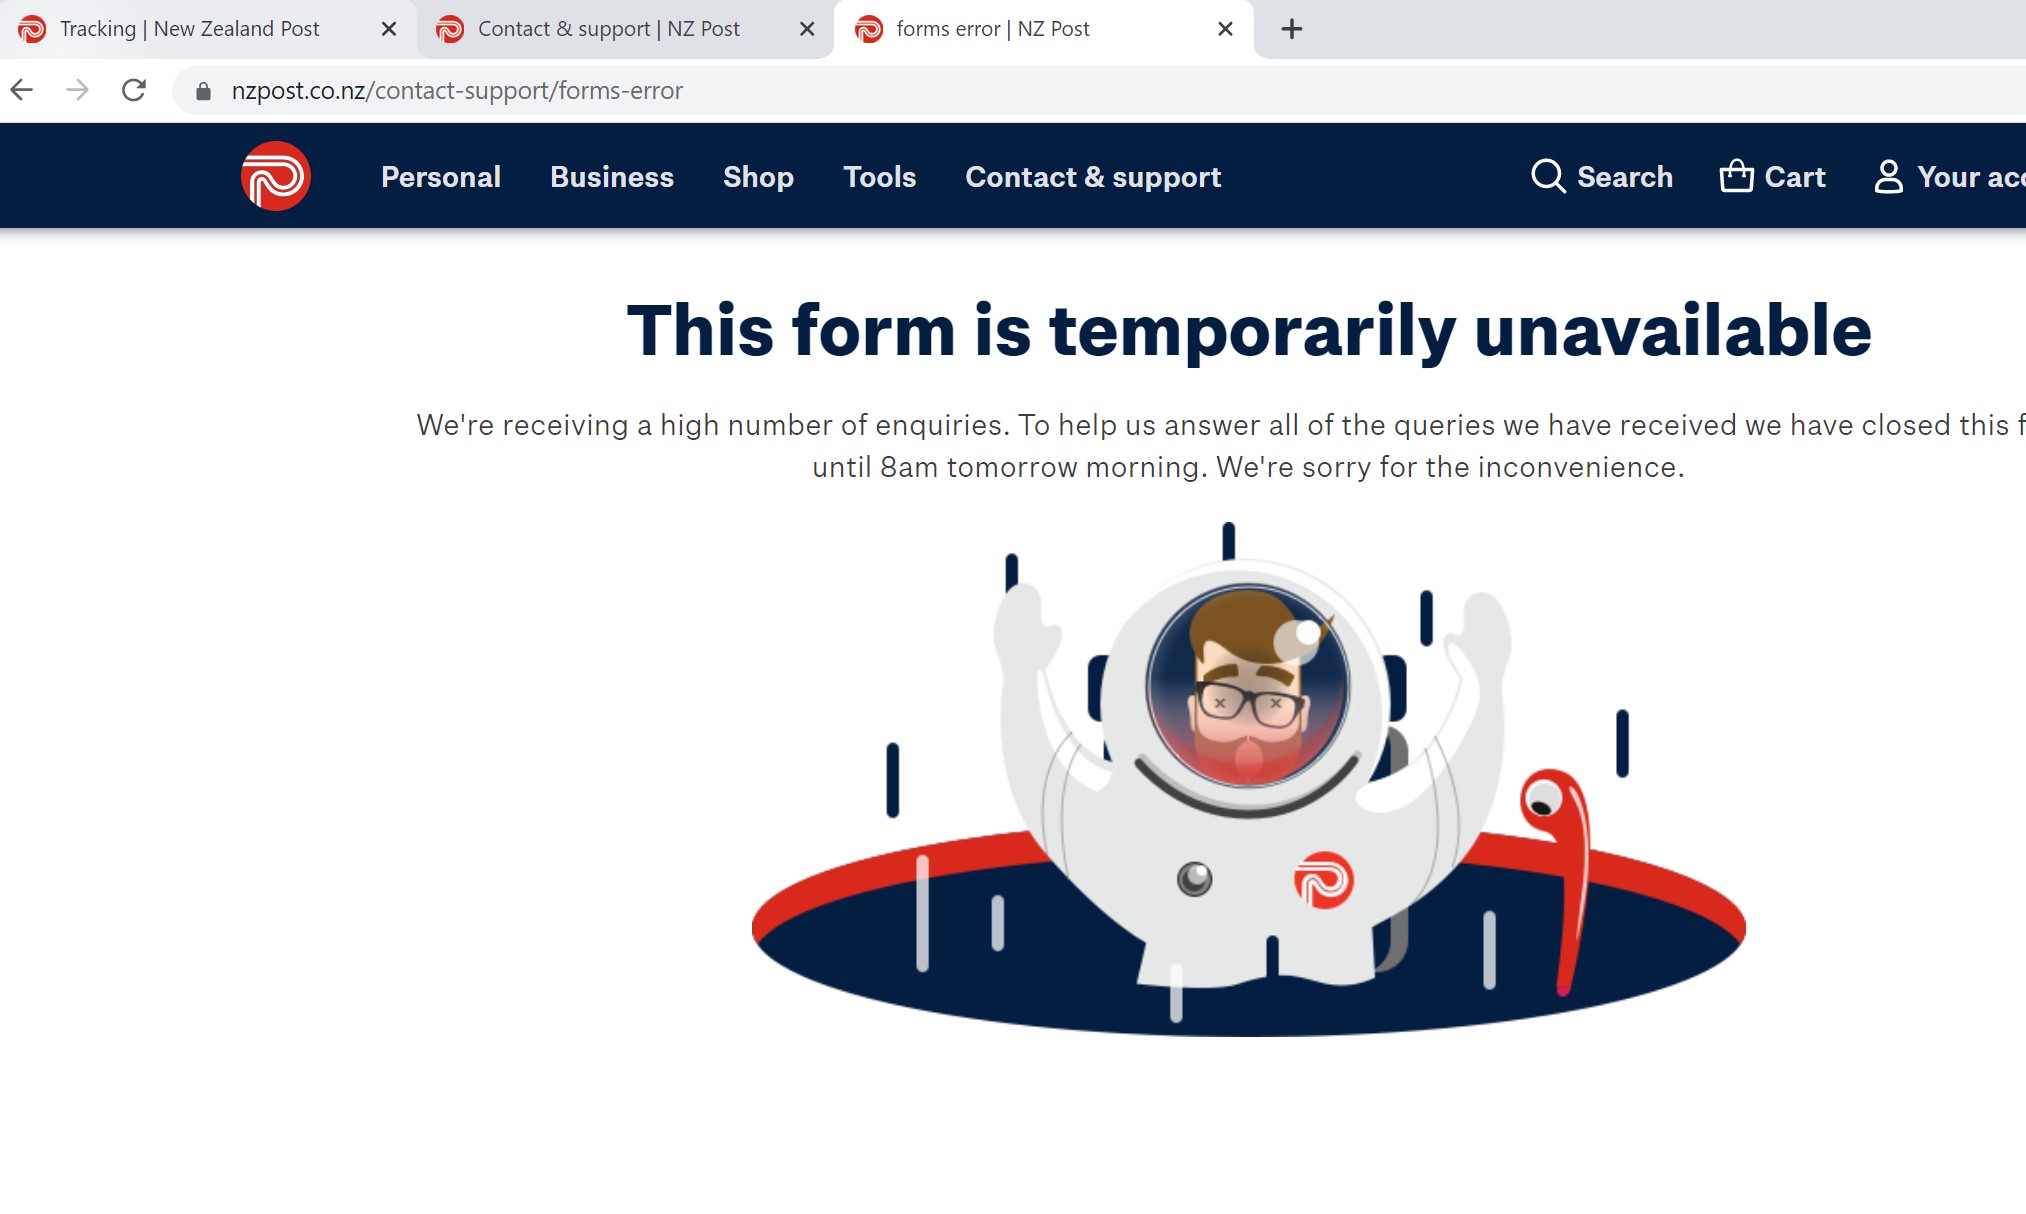Click the browser forward arrow

(x=77, y=91)
